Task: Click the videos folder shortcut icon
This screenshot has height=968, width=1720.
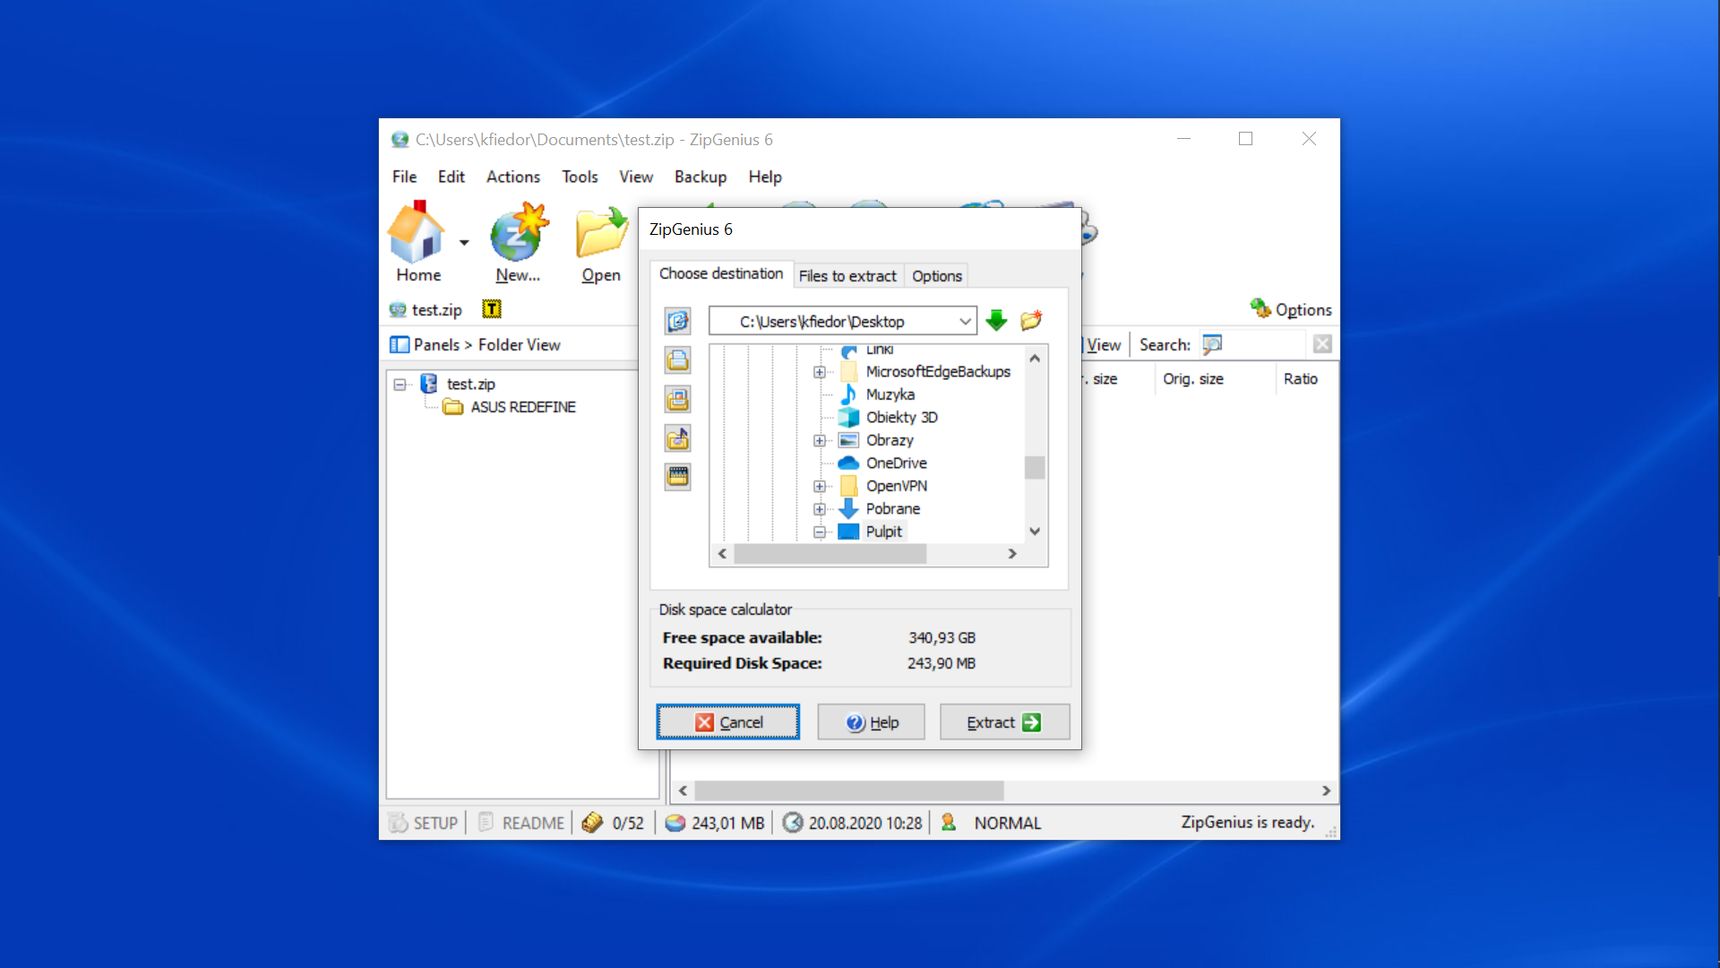Action: coord(678,476)
